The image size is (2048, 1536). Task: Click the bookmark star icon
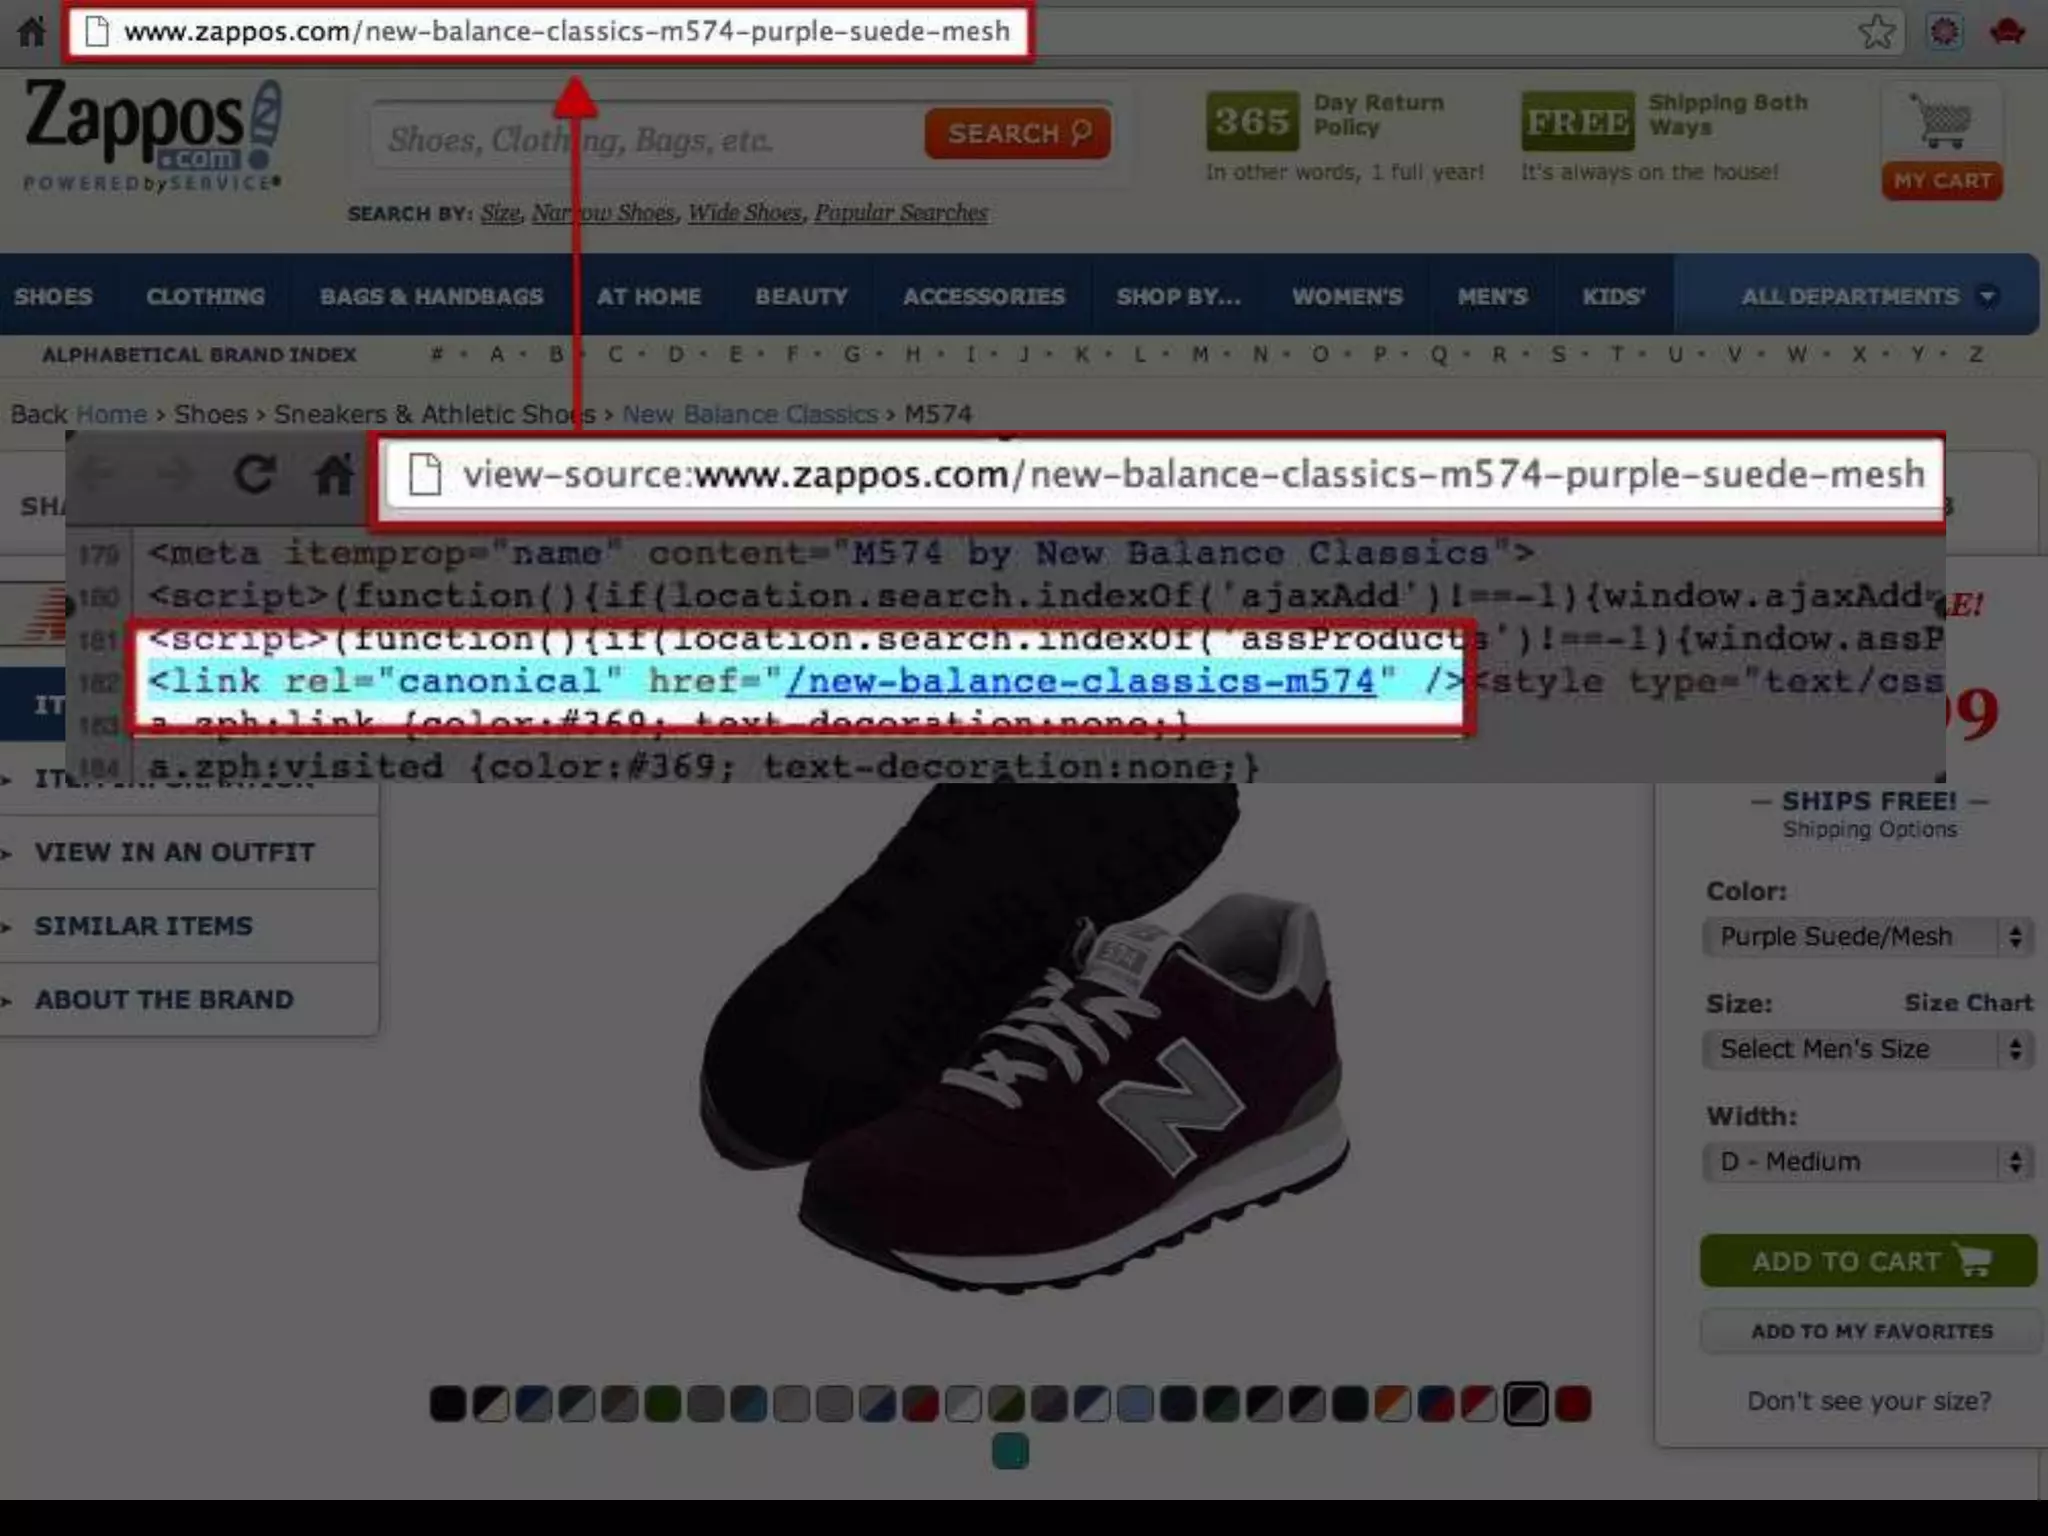[1876, 32]
